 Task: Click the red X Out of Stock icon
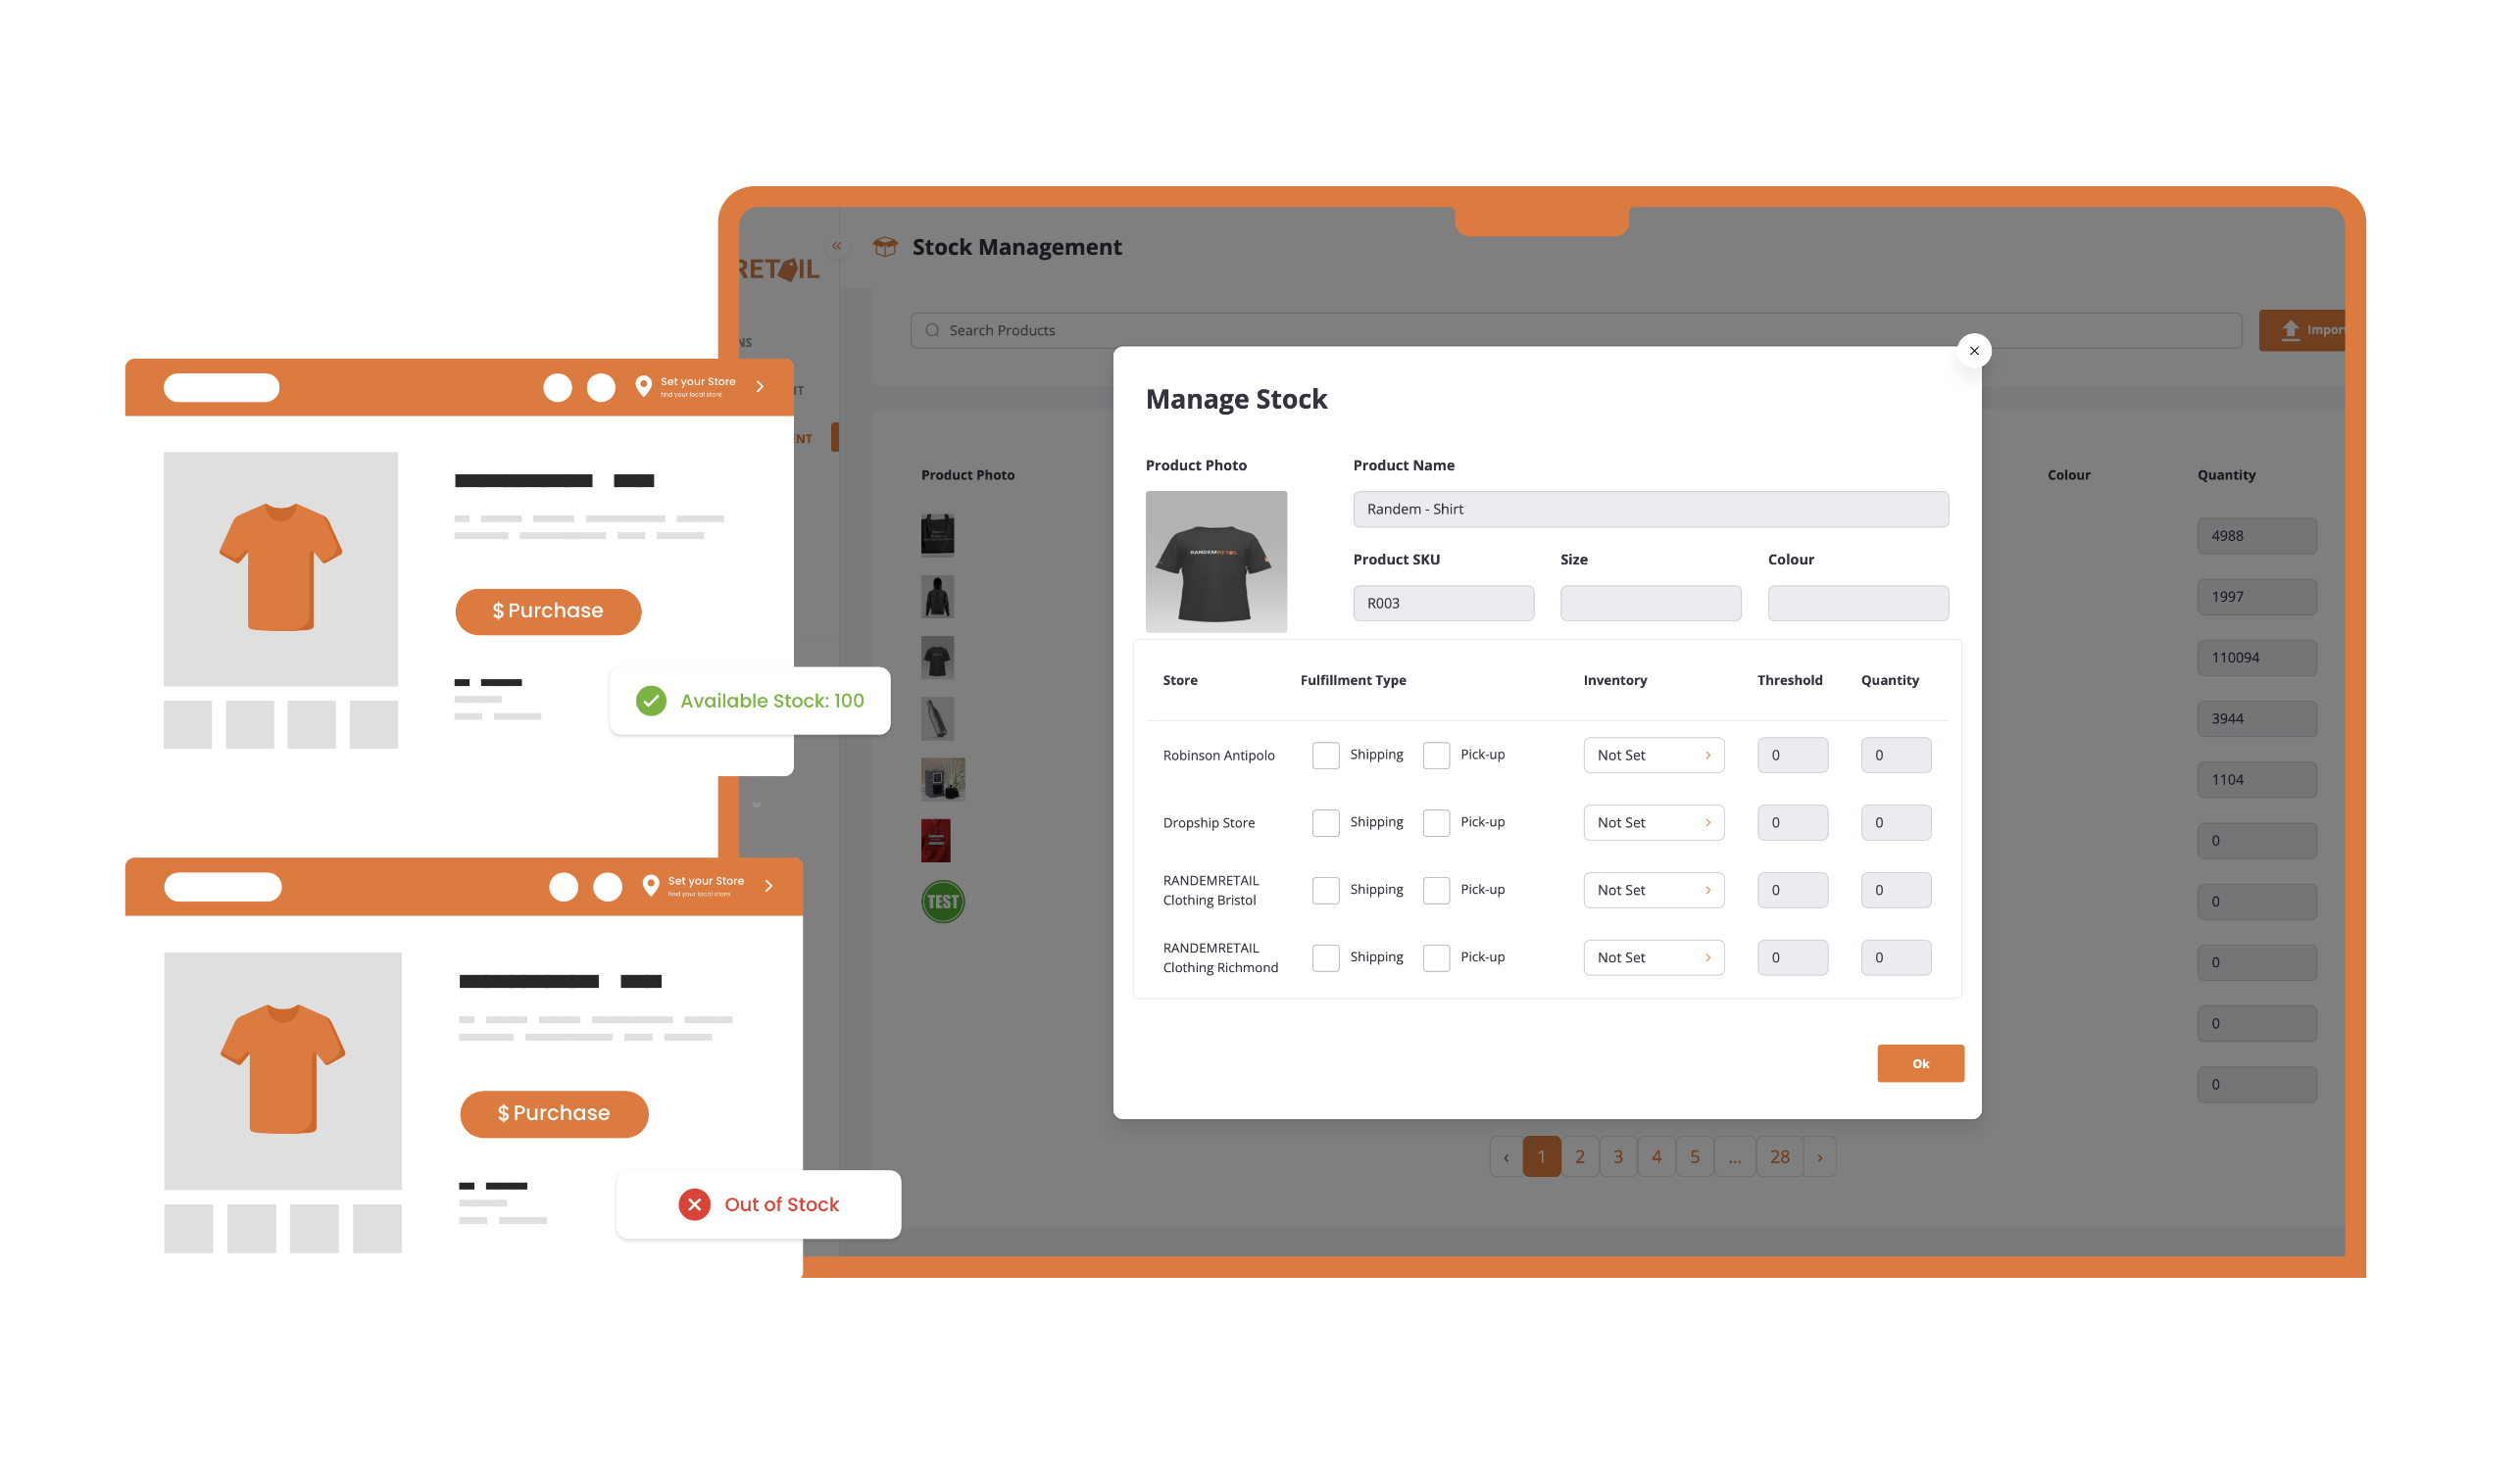click(x=692, y=1205)
